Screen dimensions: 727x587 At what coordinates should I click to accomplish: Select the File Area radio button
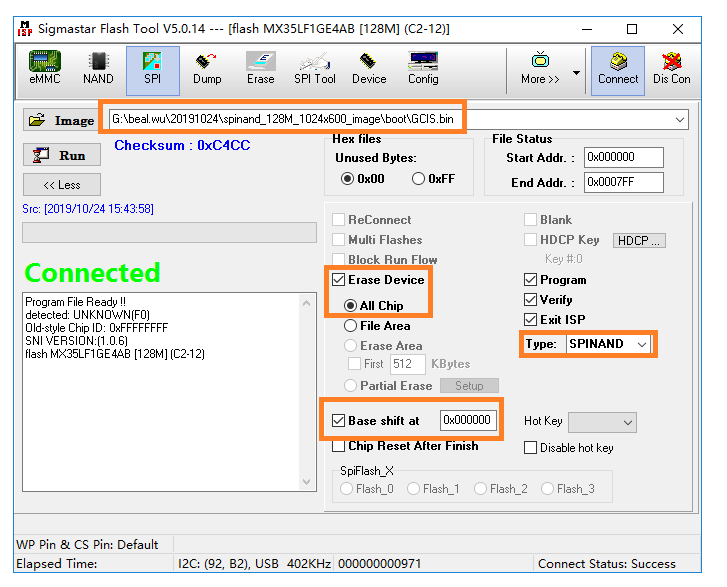coord(350,325)
